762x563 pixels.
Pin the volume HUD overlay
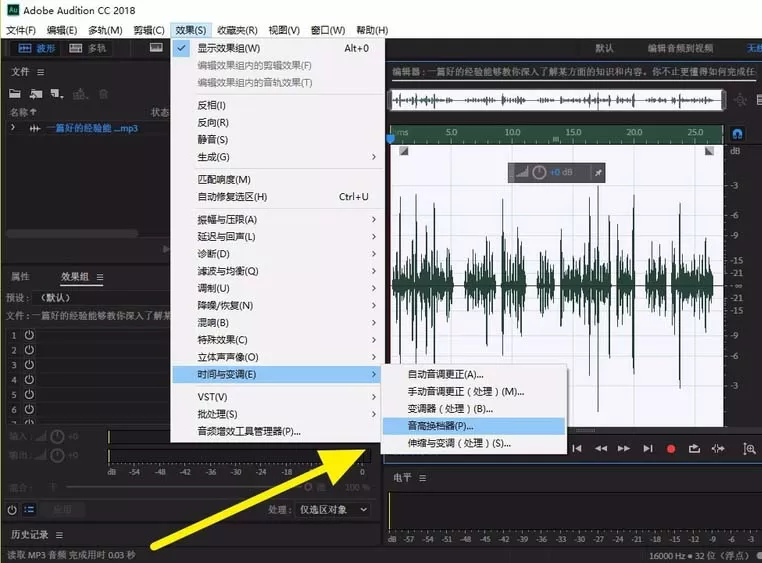coord(598,172)
